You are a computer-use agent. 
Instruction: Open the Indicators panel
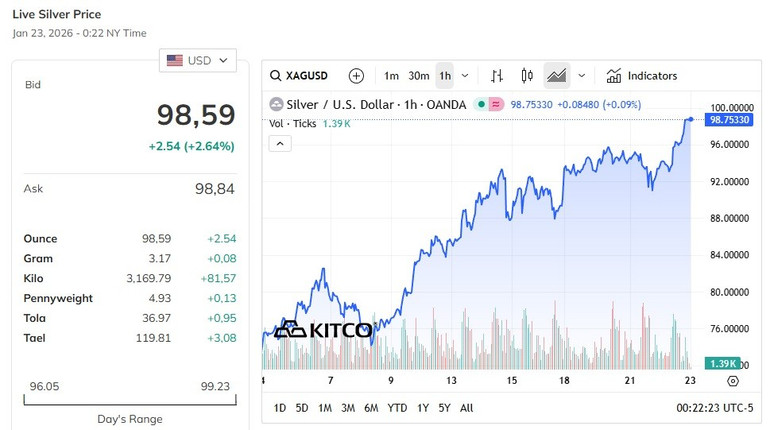(641, 76)
